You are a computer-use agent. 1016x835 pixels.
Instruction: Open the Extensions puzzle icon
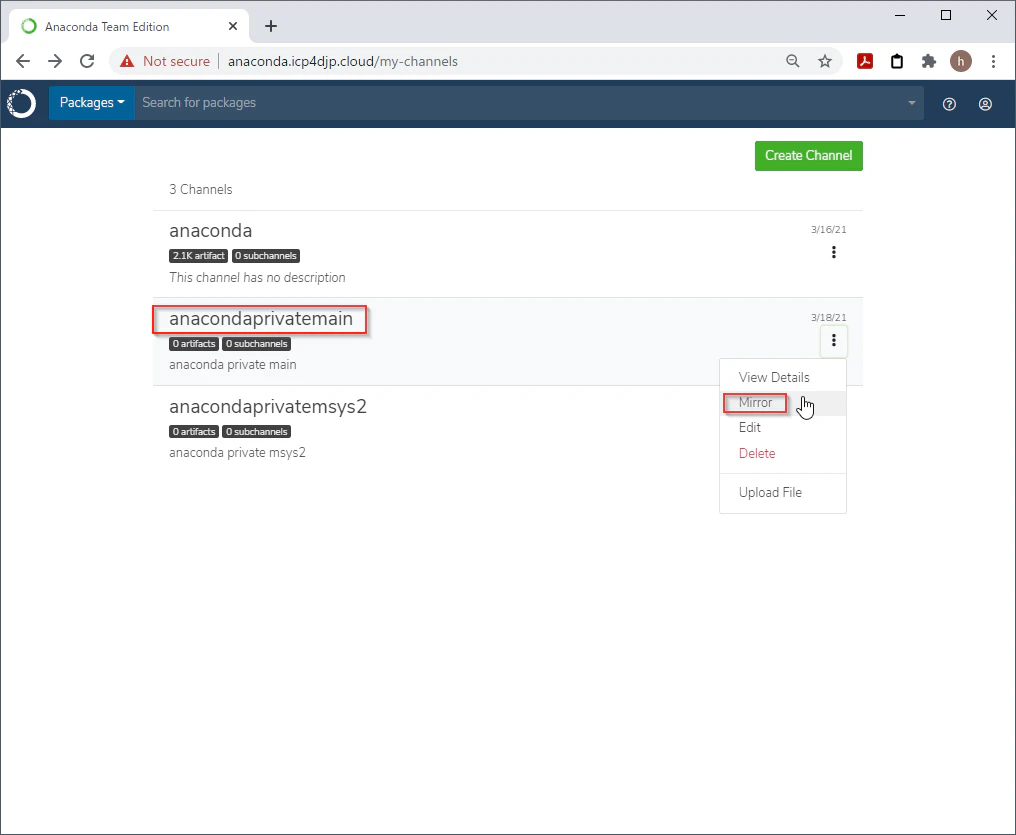[x=929, y=61]
